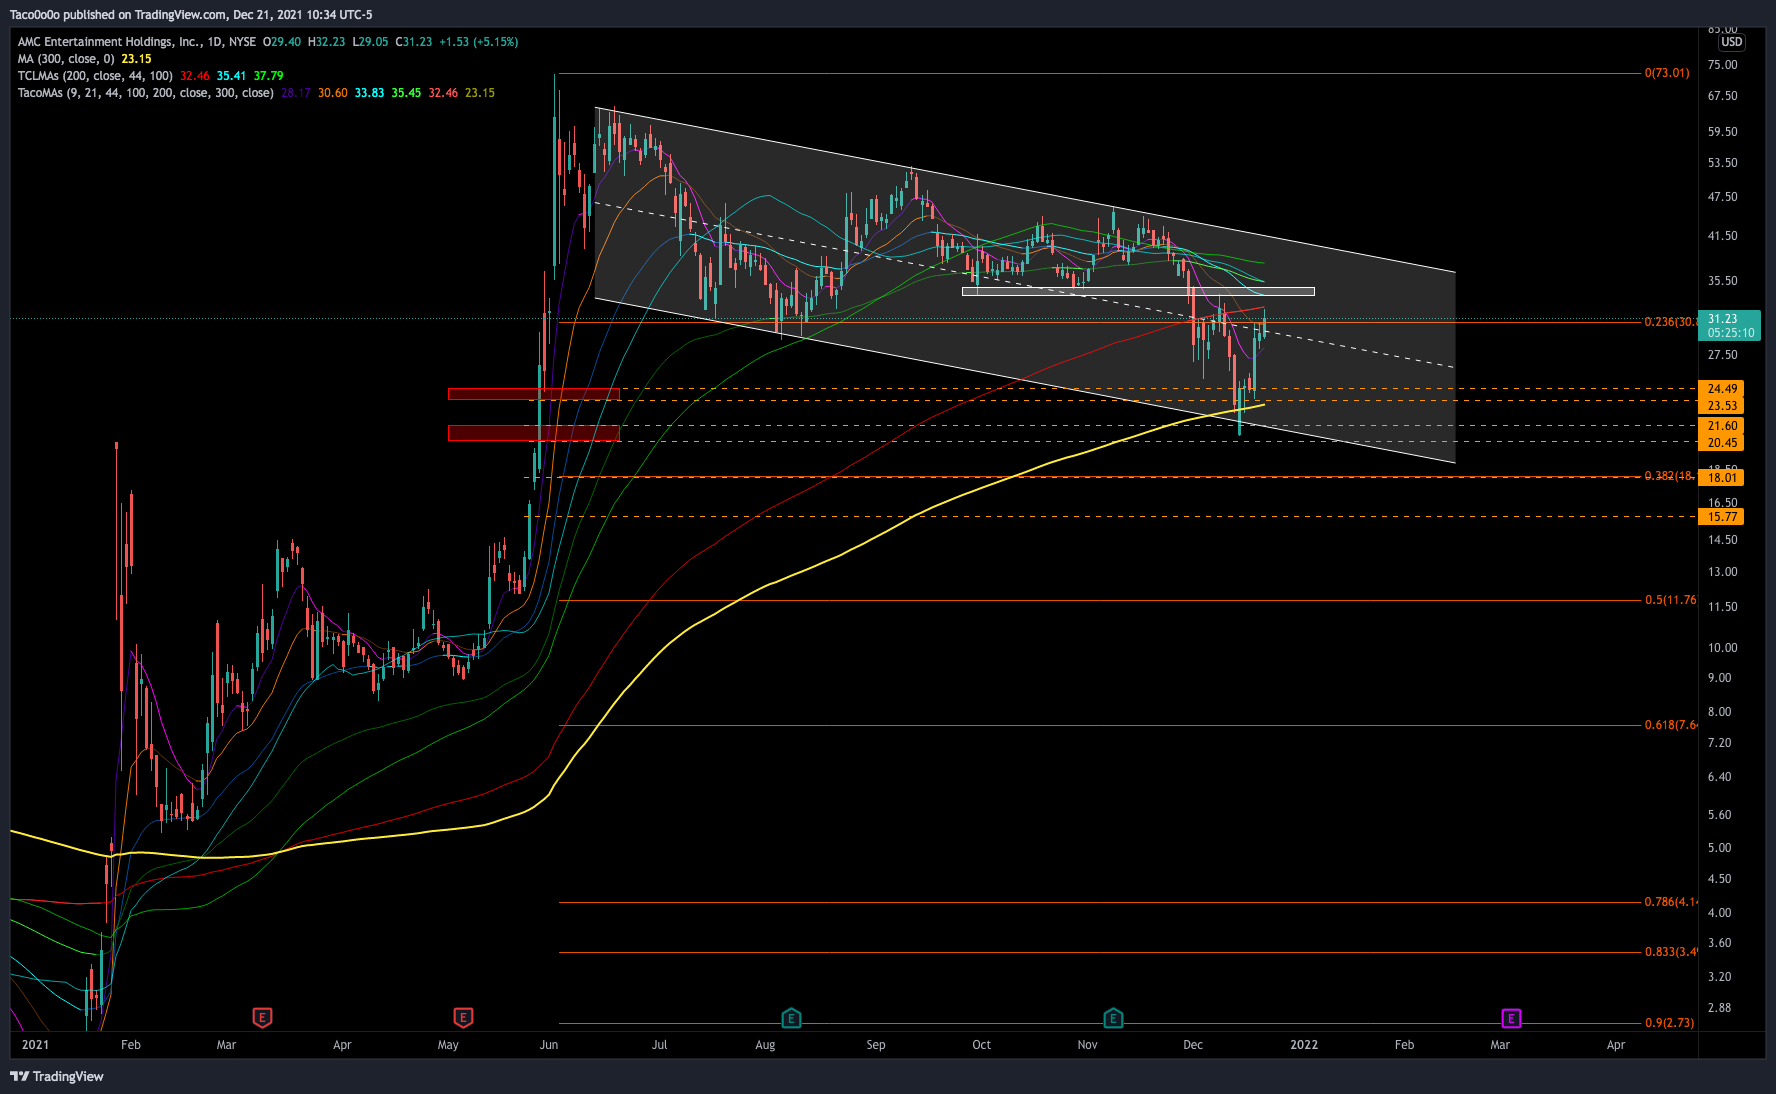Click the USD currency label on price axis
This screenshot has width=1776, height=1094.
(1731, 42)
